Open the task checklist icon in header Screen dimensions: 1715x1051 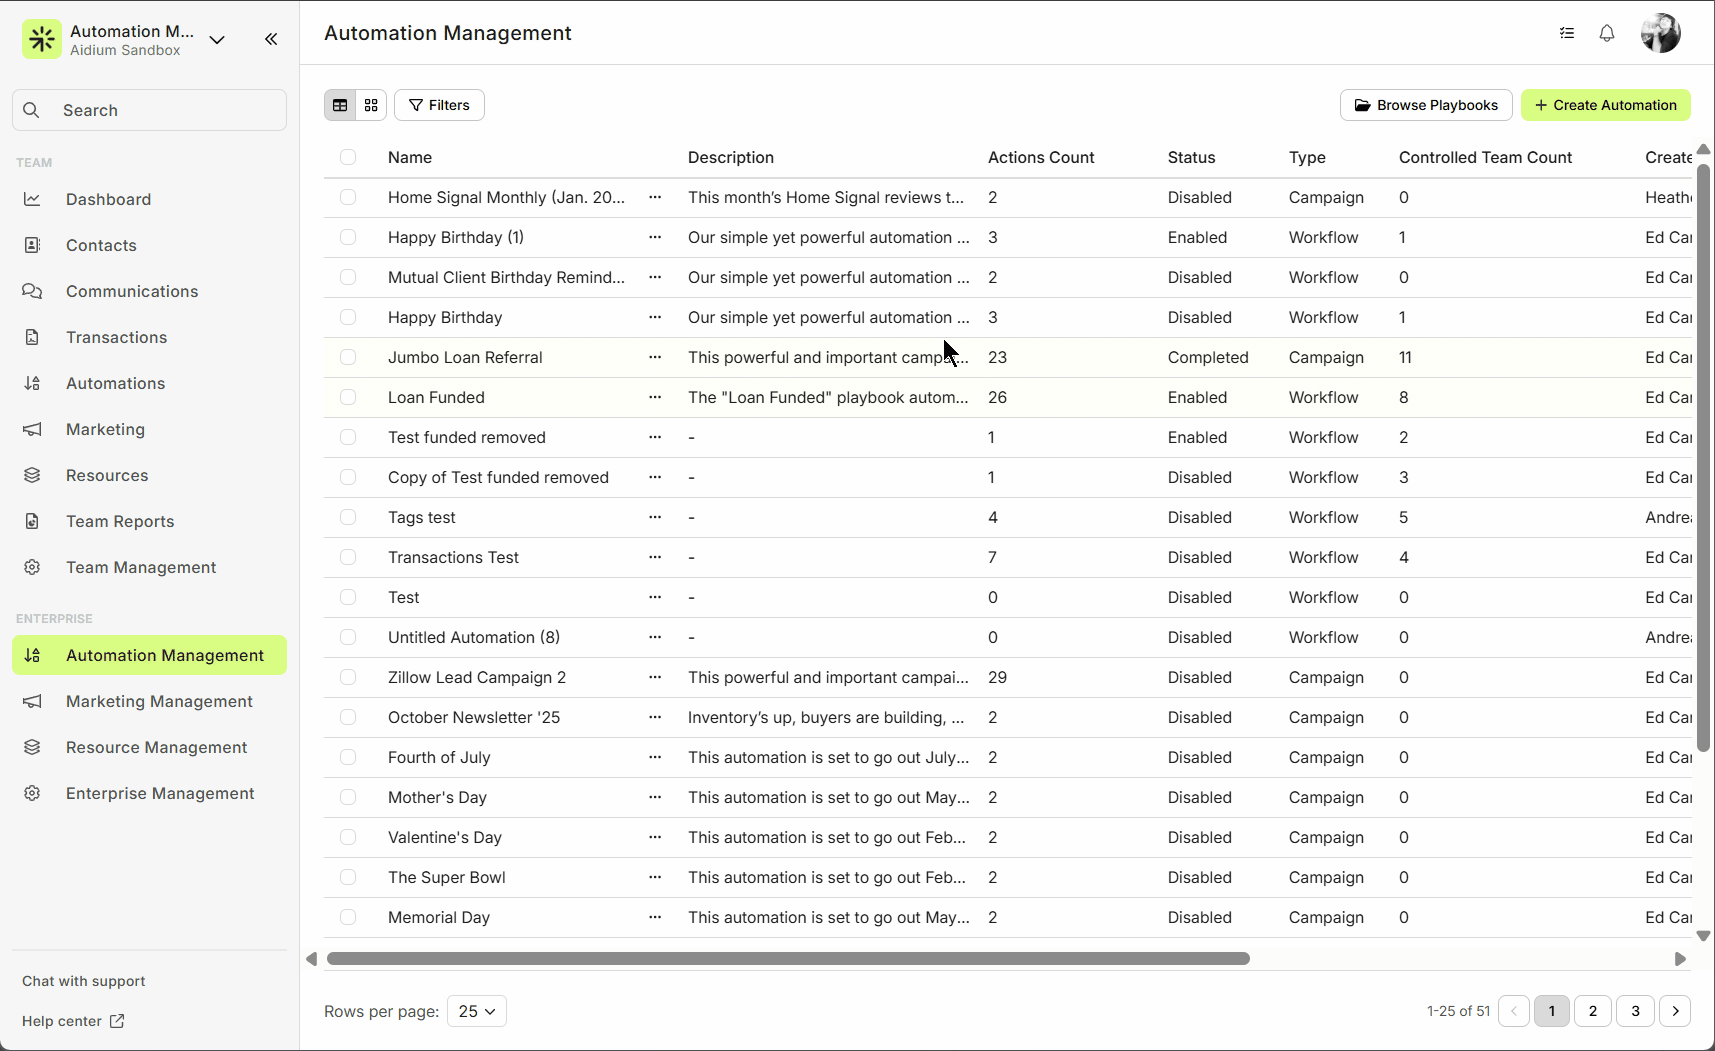point(1566,33)
